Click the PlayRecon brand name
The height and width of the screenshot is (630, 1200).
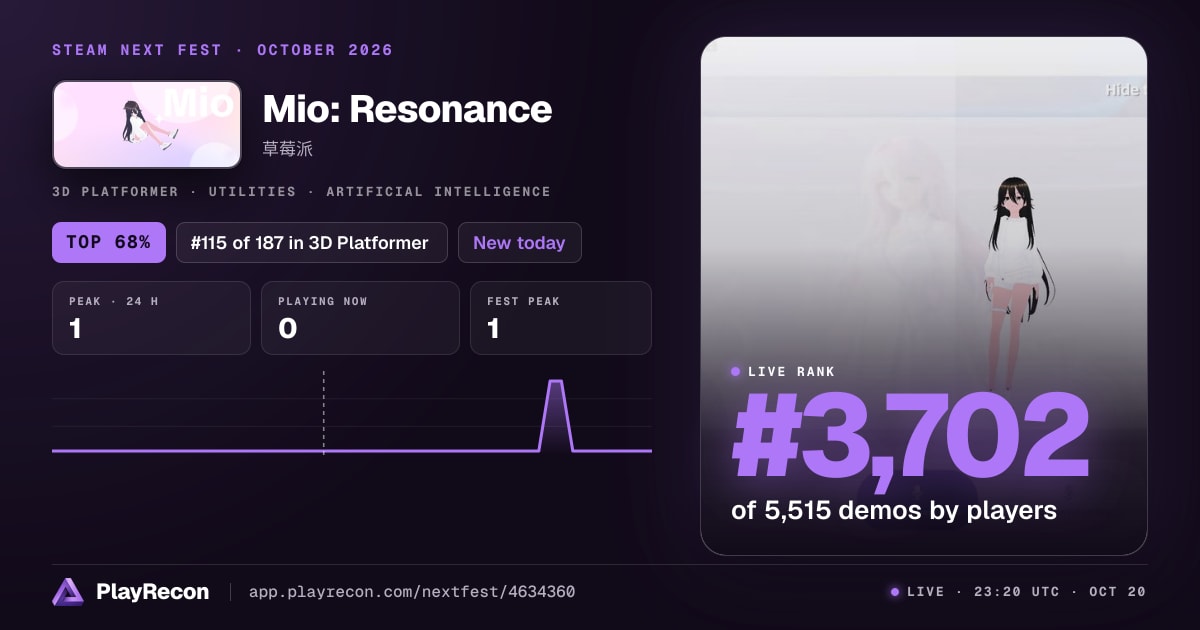click(x=153, y=592)
